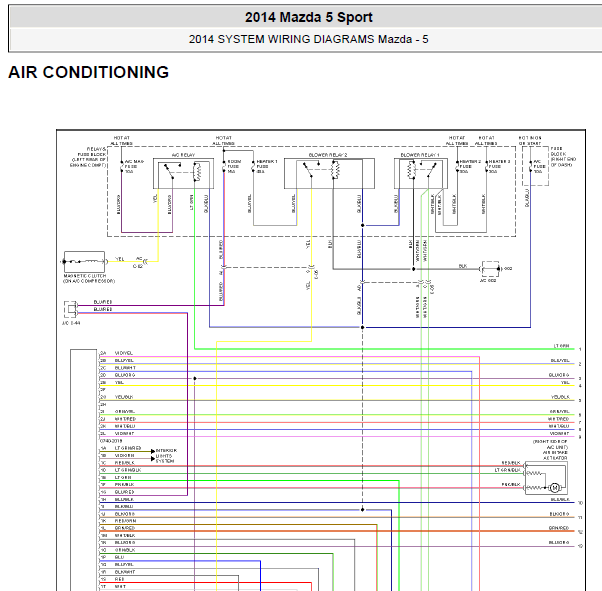Image resolution: width=602 pixels, height=591 pixels.
Task: Click the 'BLOWER RELAY 2' label
Action: 328,155
